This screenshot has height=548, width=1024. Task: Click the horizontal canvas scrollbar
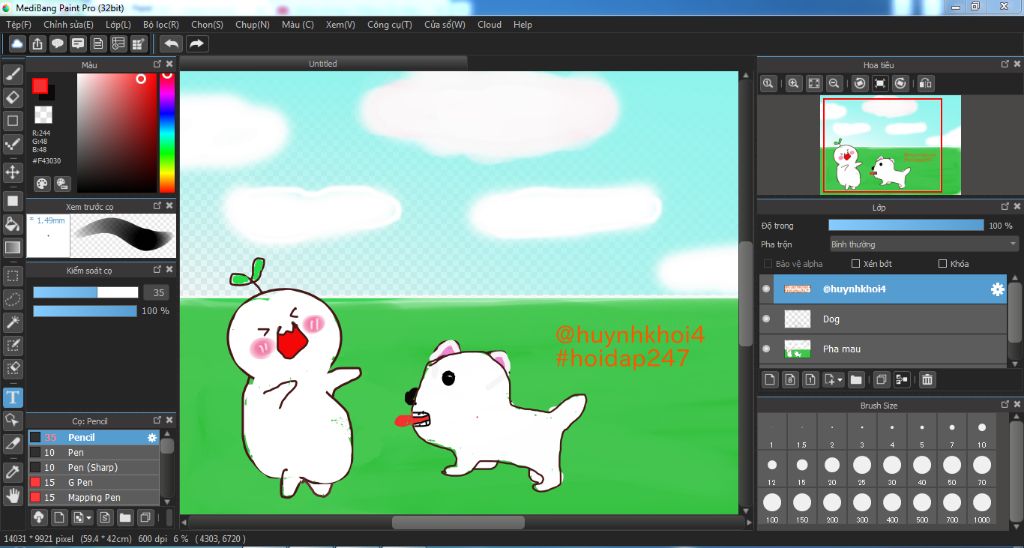pyautogui.click(x=458, y=523)
